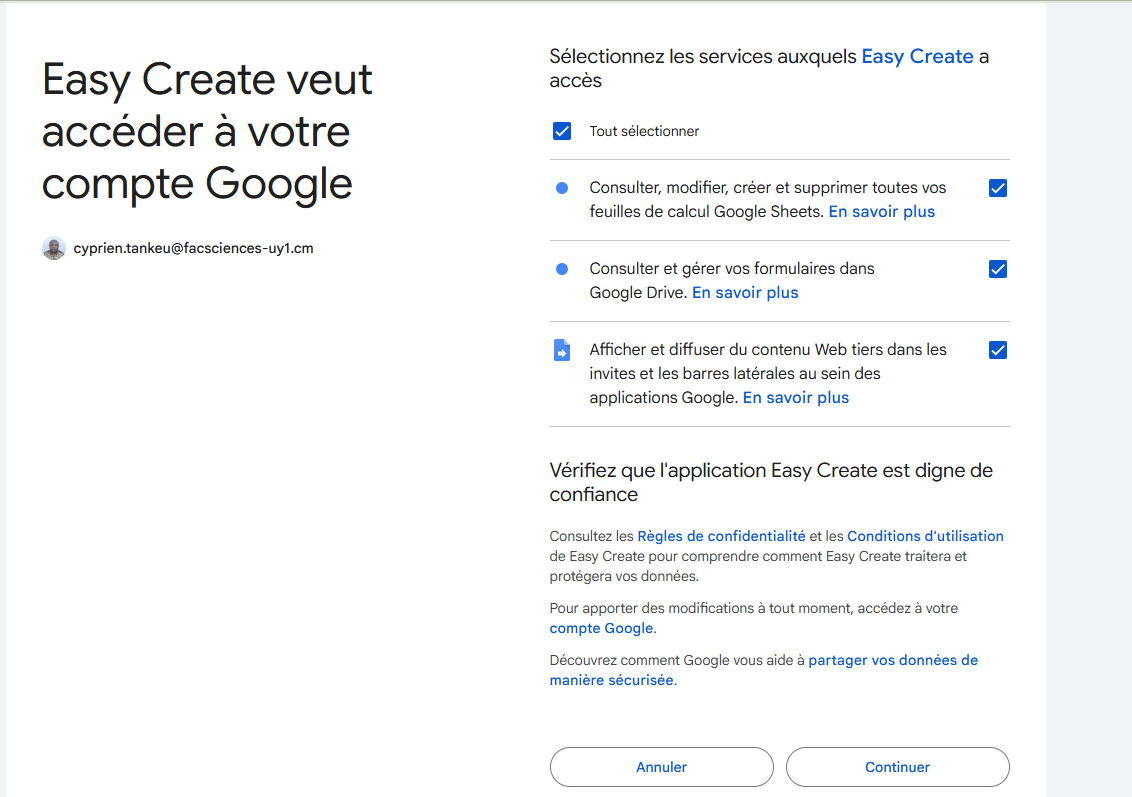
Task: Uncheck the Google Drive forms access checkbox
Action: [x=997, y=269]
